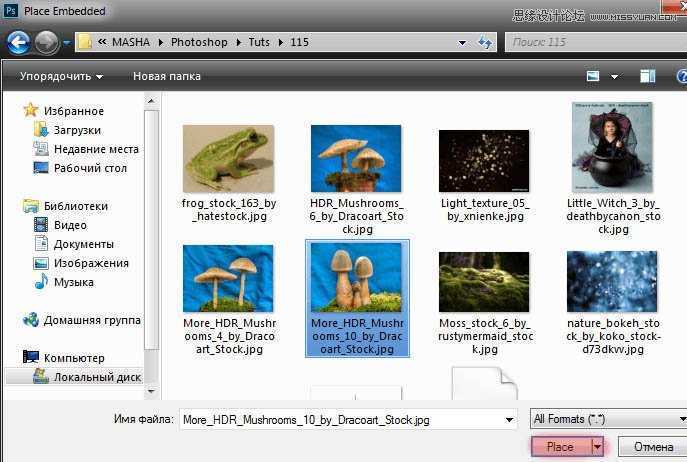Click the Отмена cancel button
The image size is (687, 462).
click(x=653, y=447)
